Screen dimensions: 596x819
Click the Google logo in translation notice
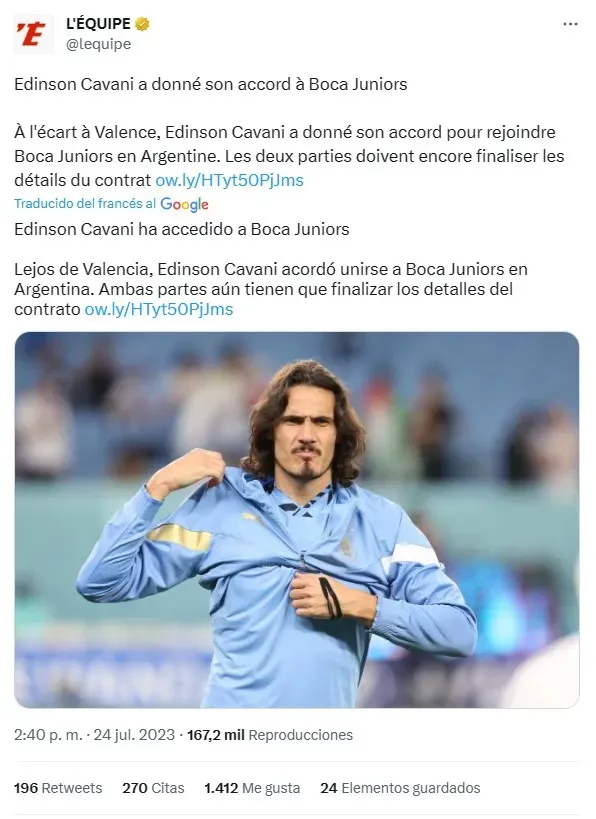tap(184, 204)
